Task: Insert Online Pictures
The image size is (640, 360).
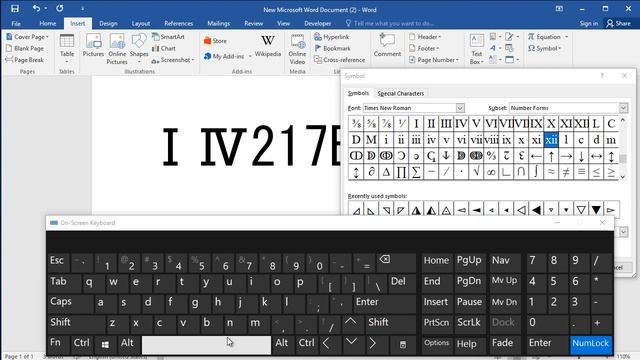Action: (117, 49)
